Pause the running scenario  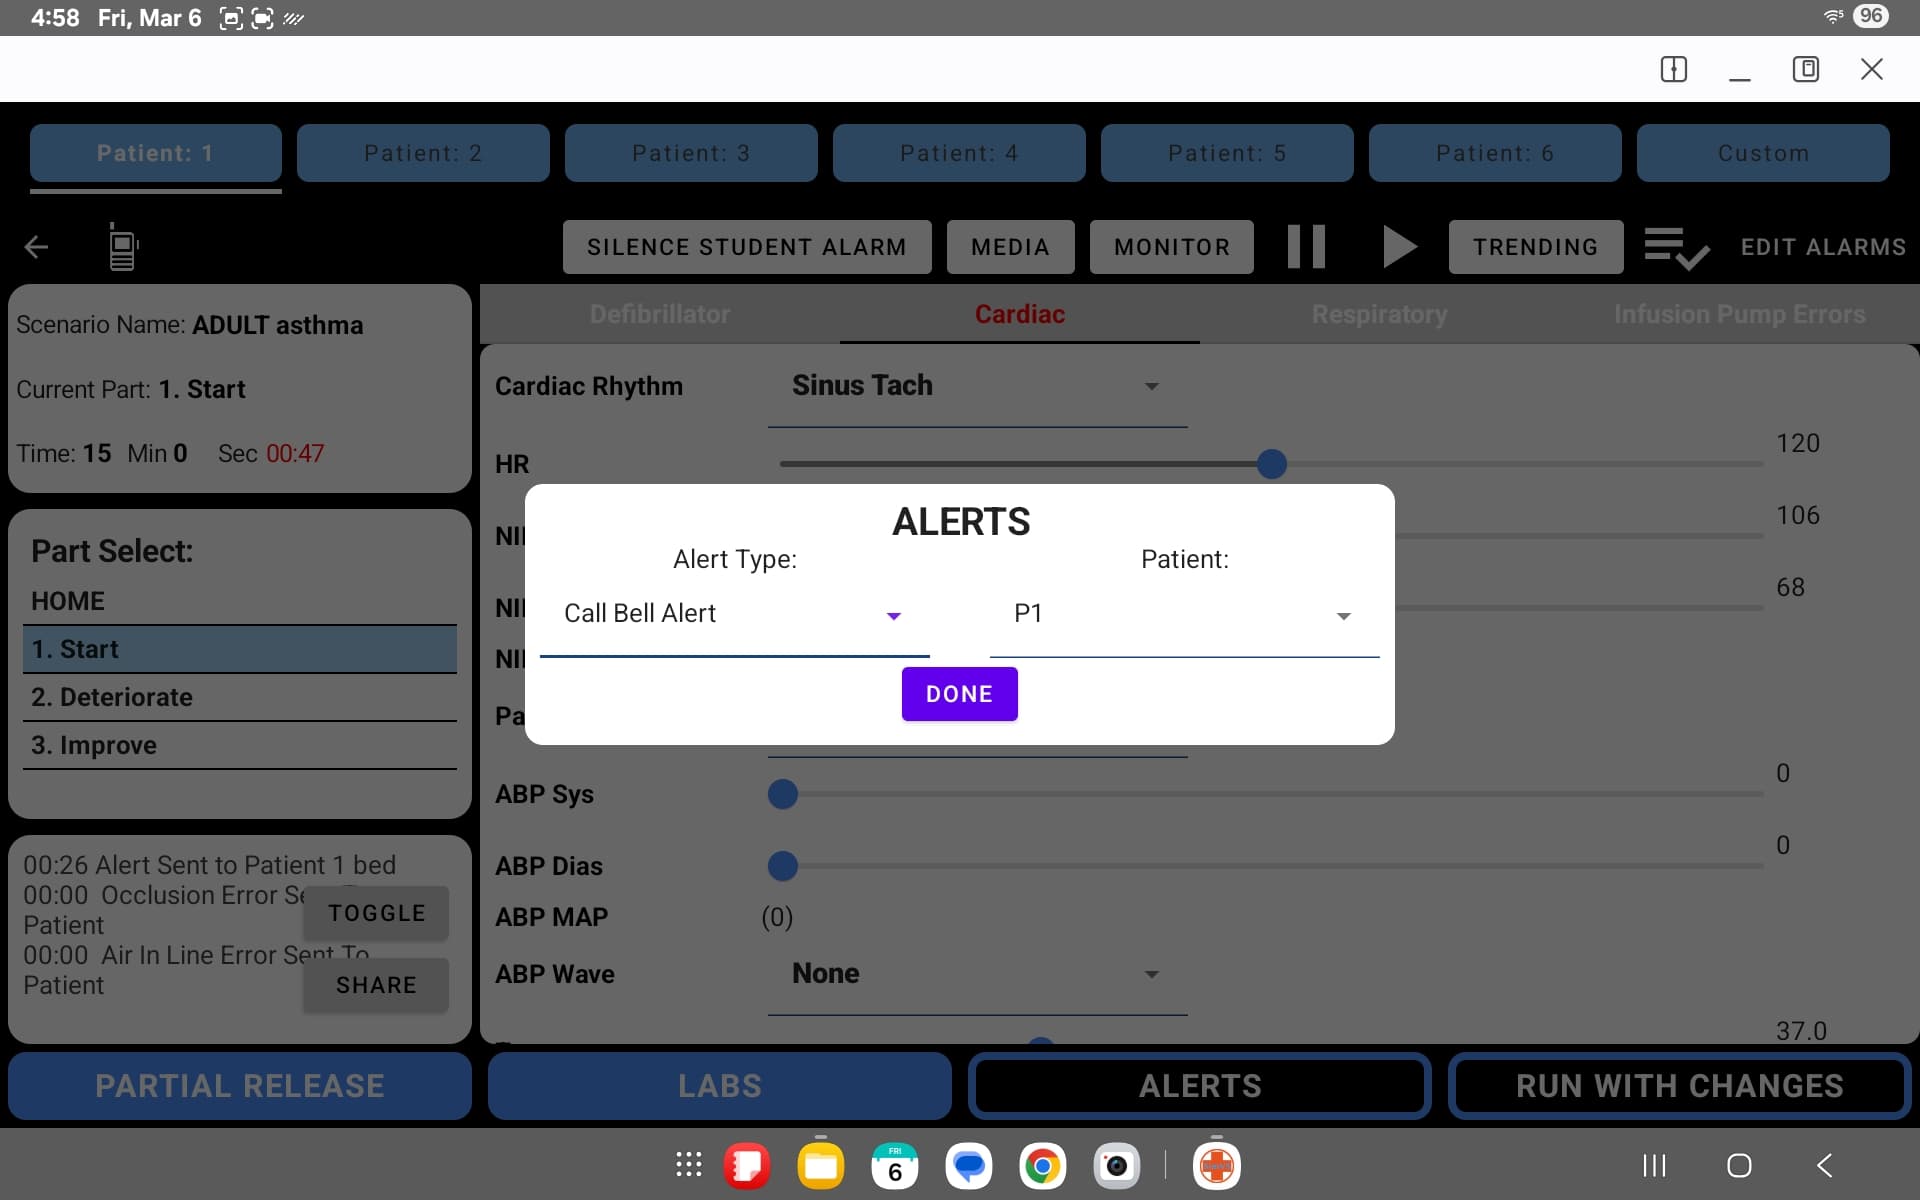click(1305, 247)
